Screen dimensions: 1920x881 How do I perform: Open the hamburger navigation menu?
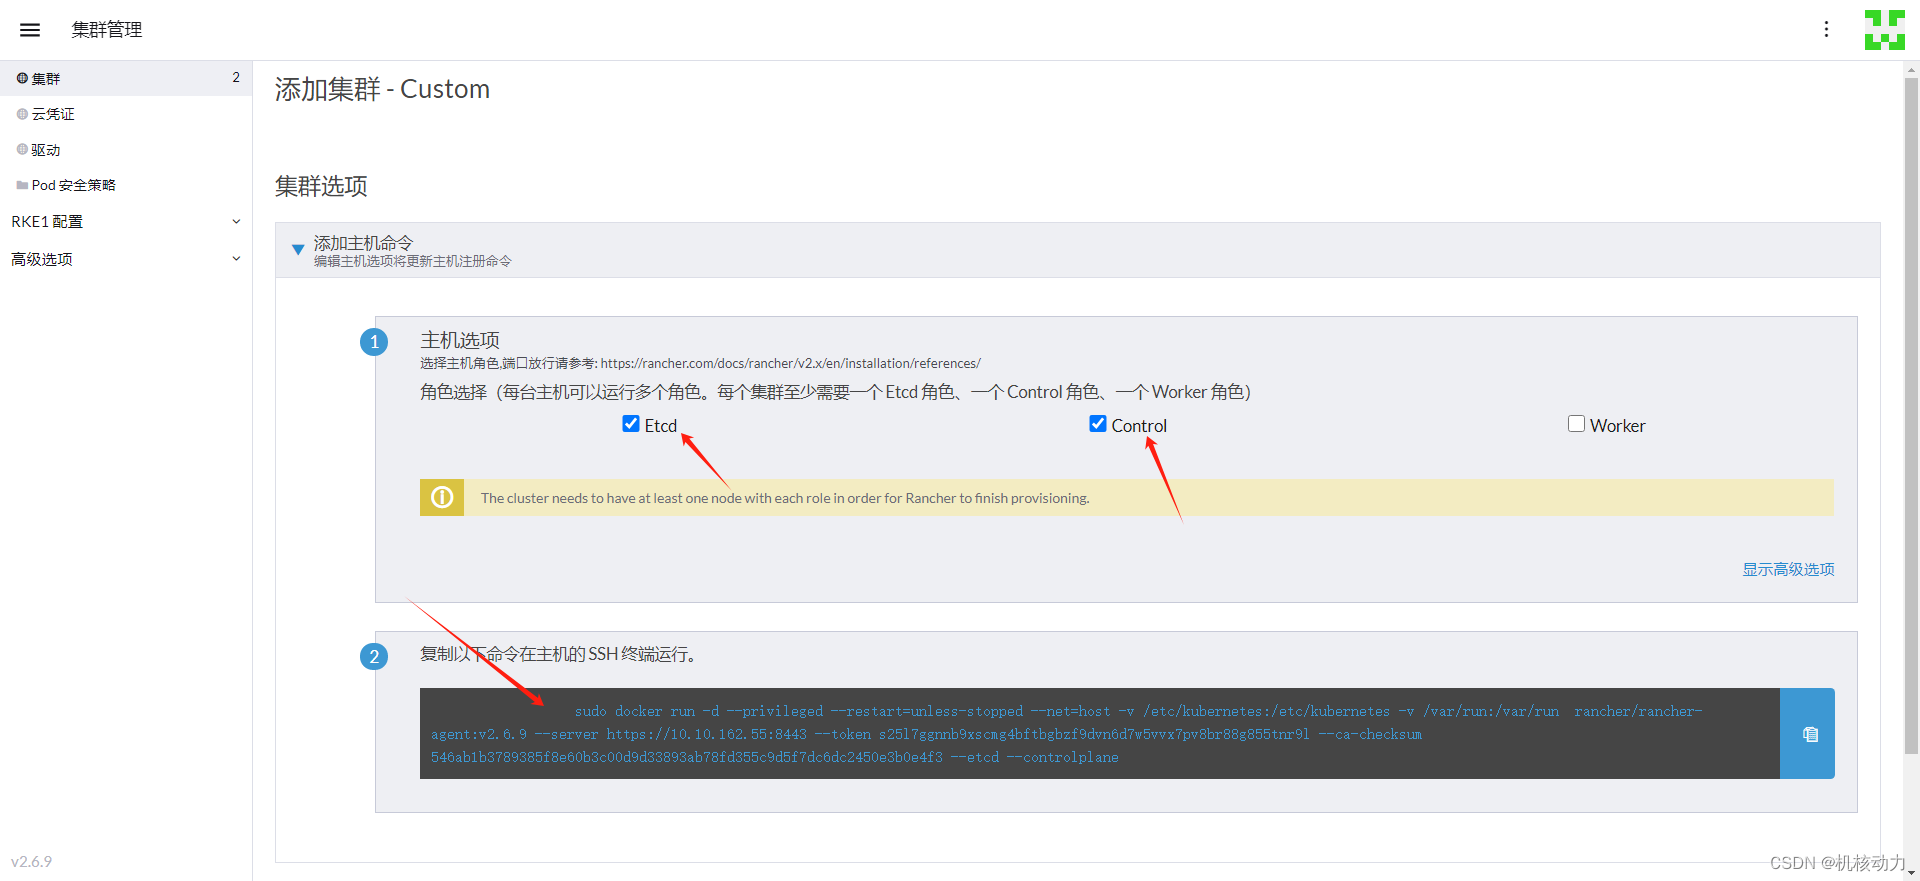30,30
